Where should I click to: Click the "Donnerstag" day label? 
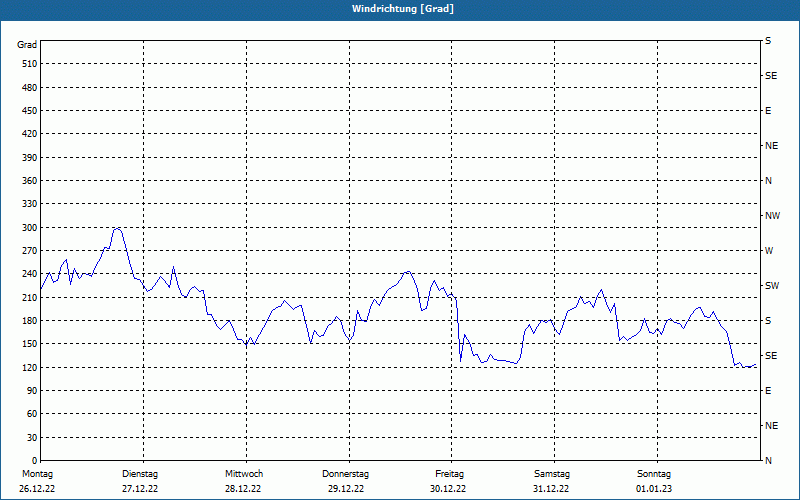345,474
